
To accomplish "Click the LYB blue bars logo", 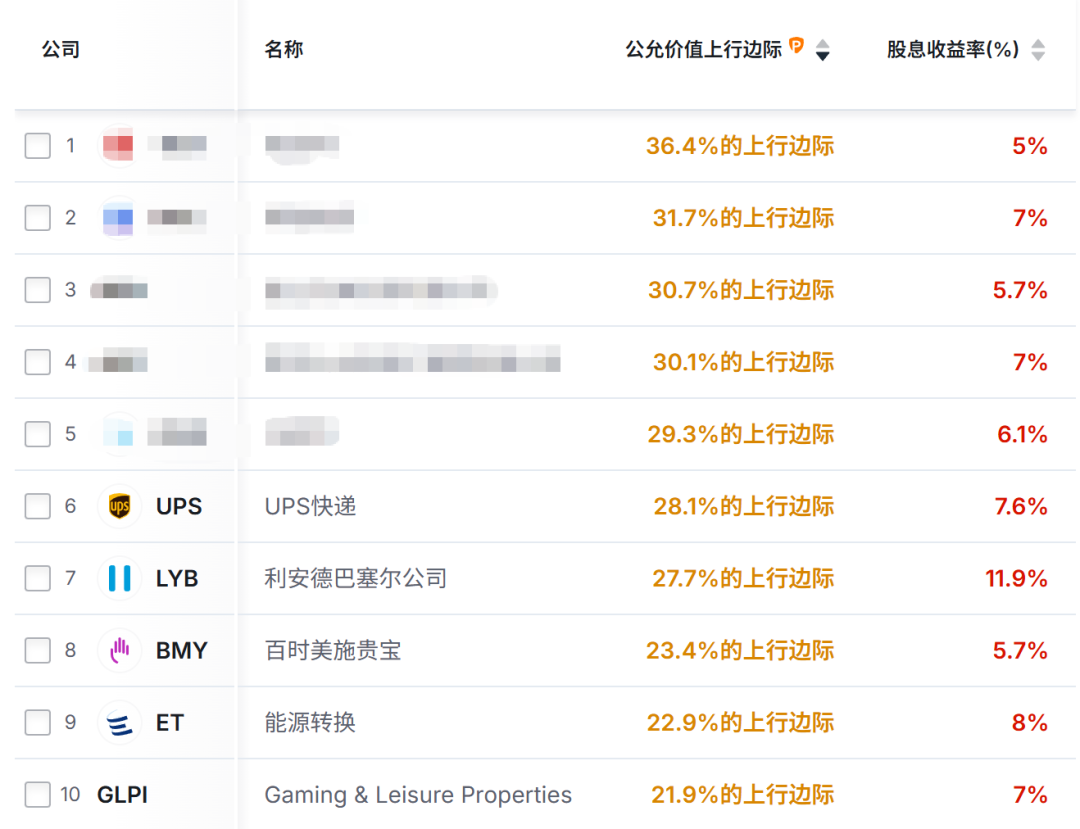I will click(x=119, y=579).
